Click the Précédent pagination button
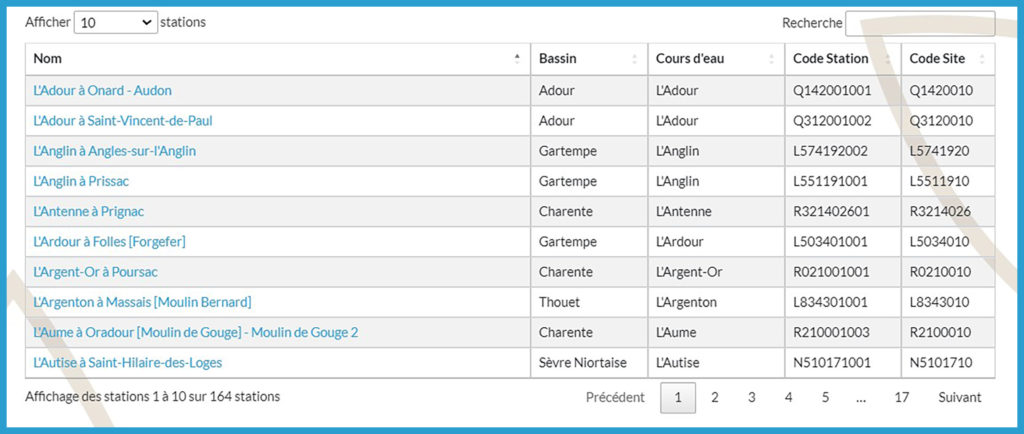 (x=615, y=398)
